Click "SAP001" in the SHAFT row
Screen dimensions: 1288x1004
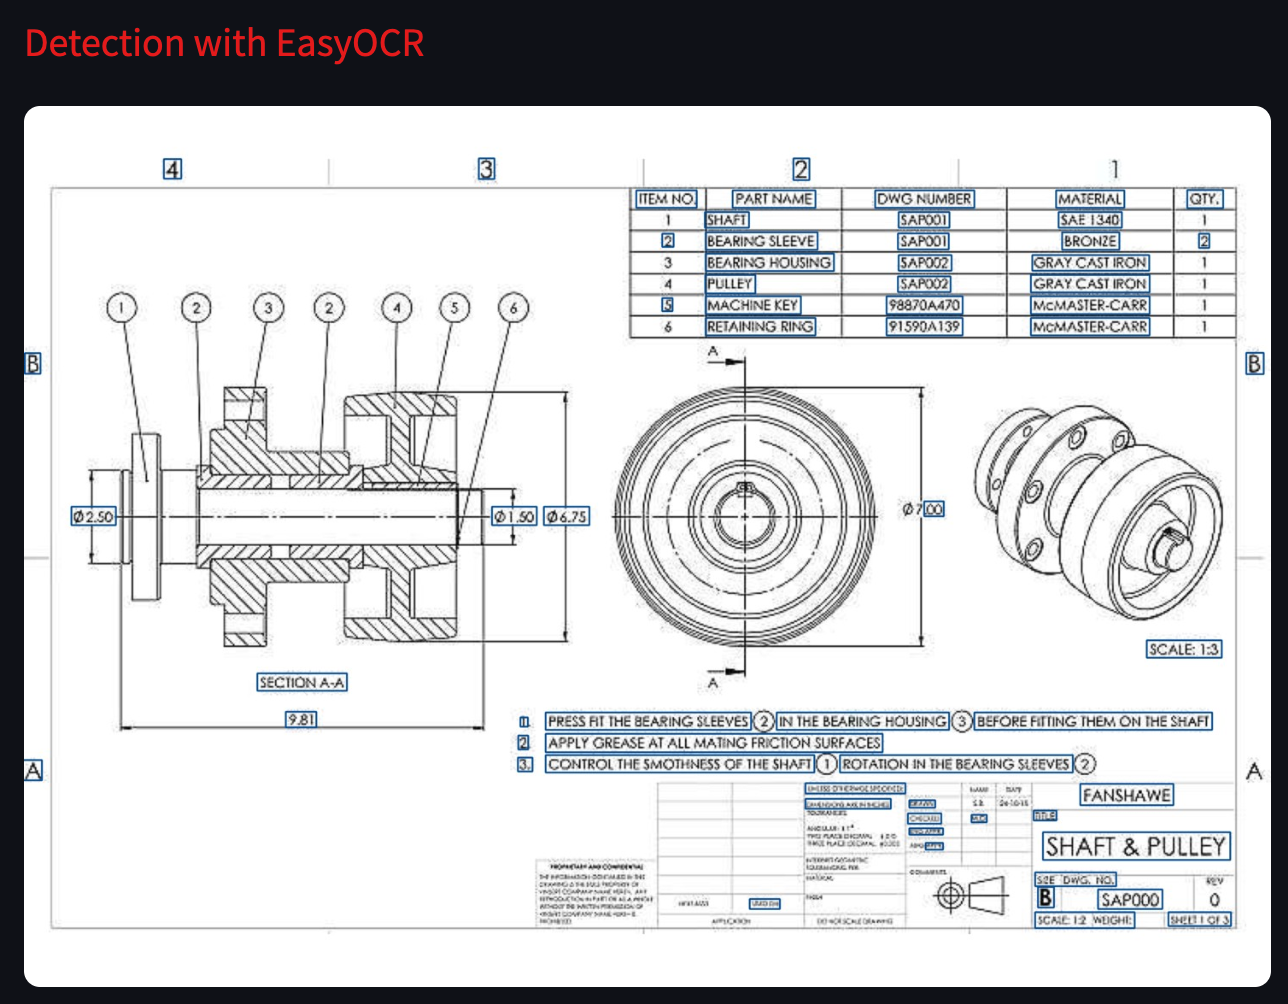click(x=924, y=220)
